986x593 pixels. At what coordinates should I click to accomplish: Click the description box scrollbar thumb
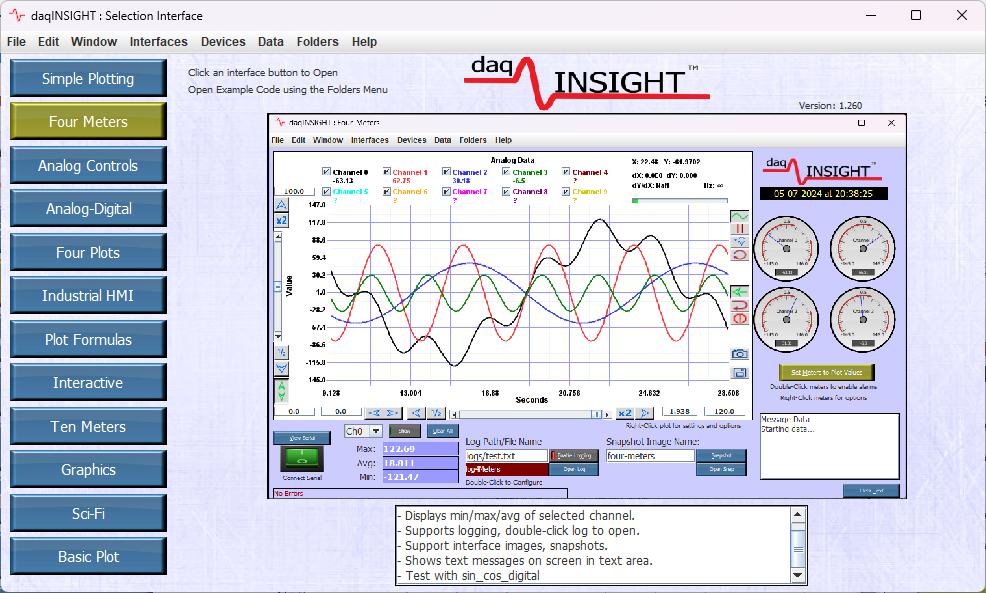pyautogui.click(x=797, y=549)
